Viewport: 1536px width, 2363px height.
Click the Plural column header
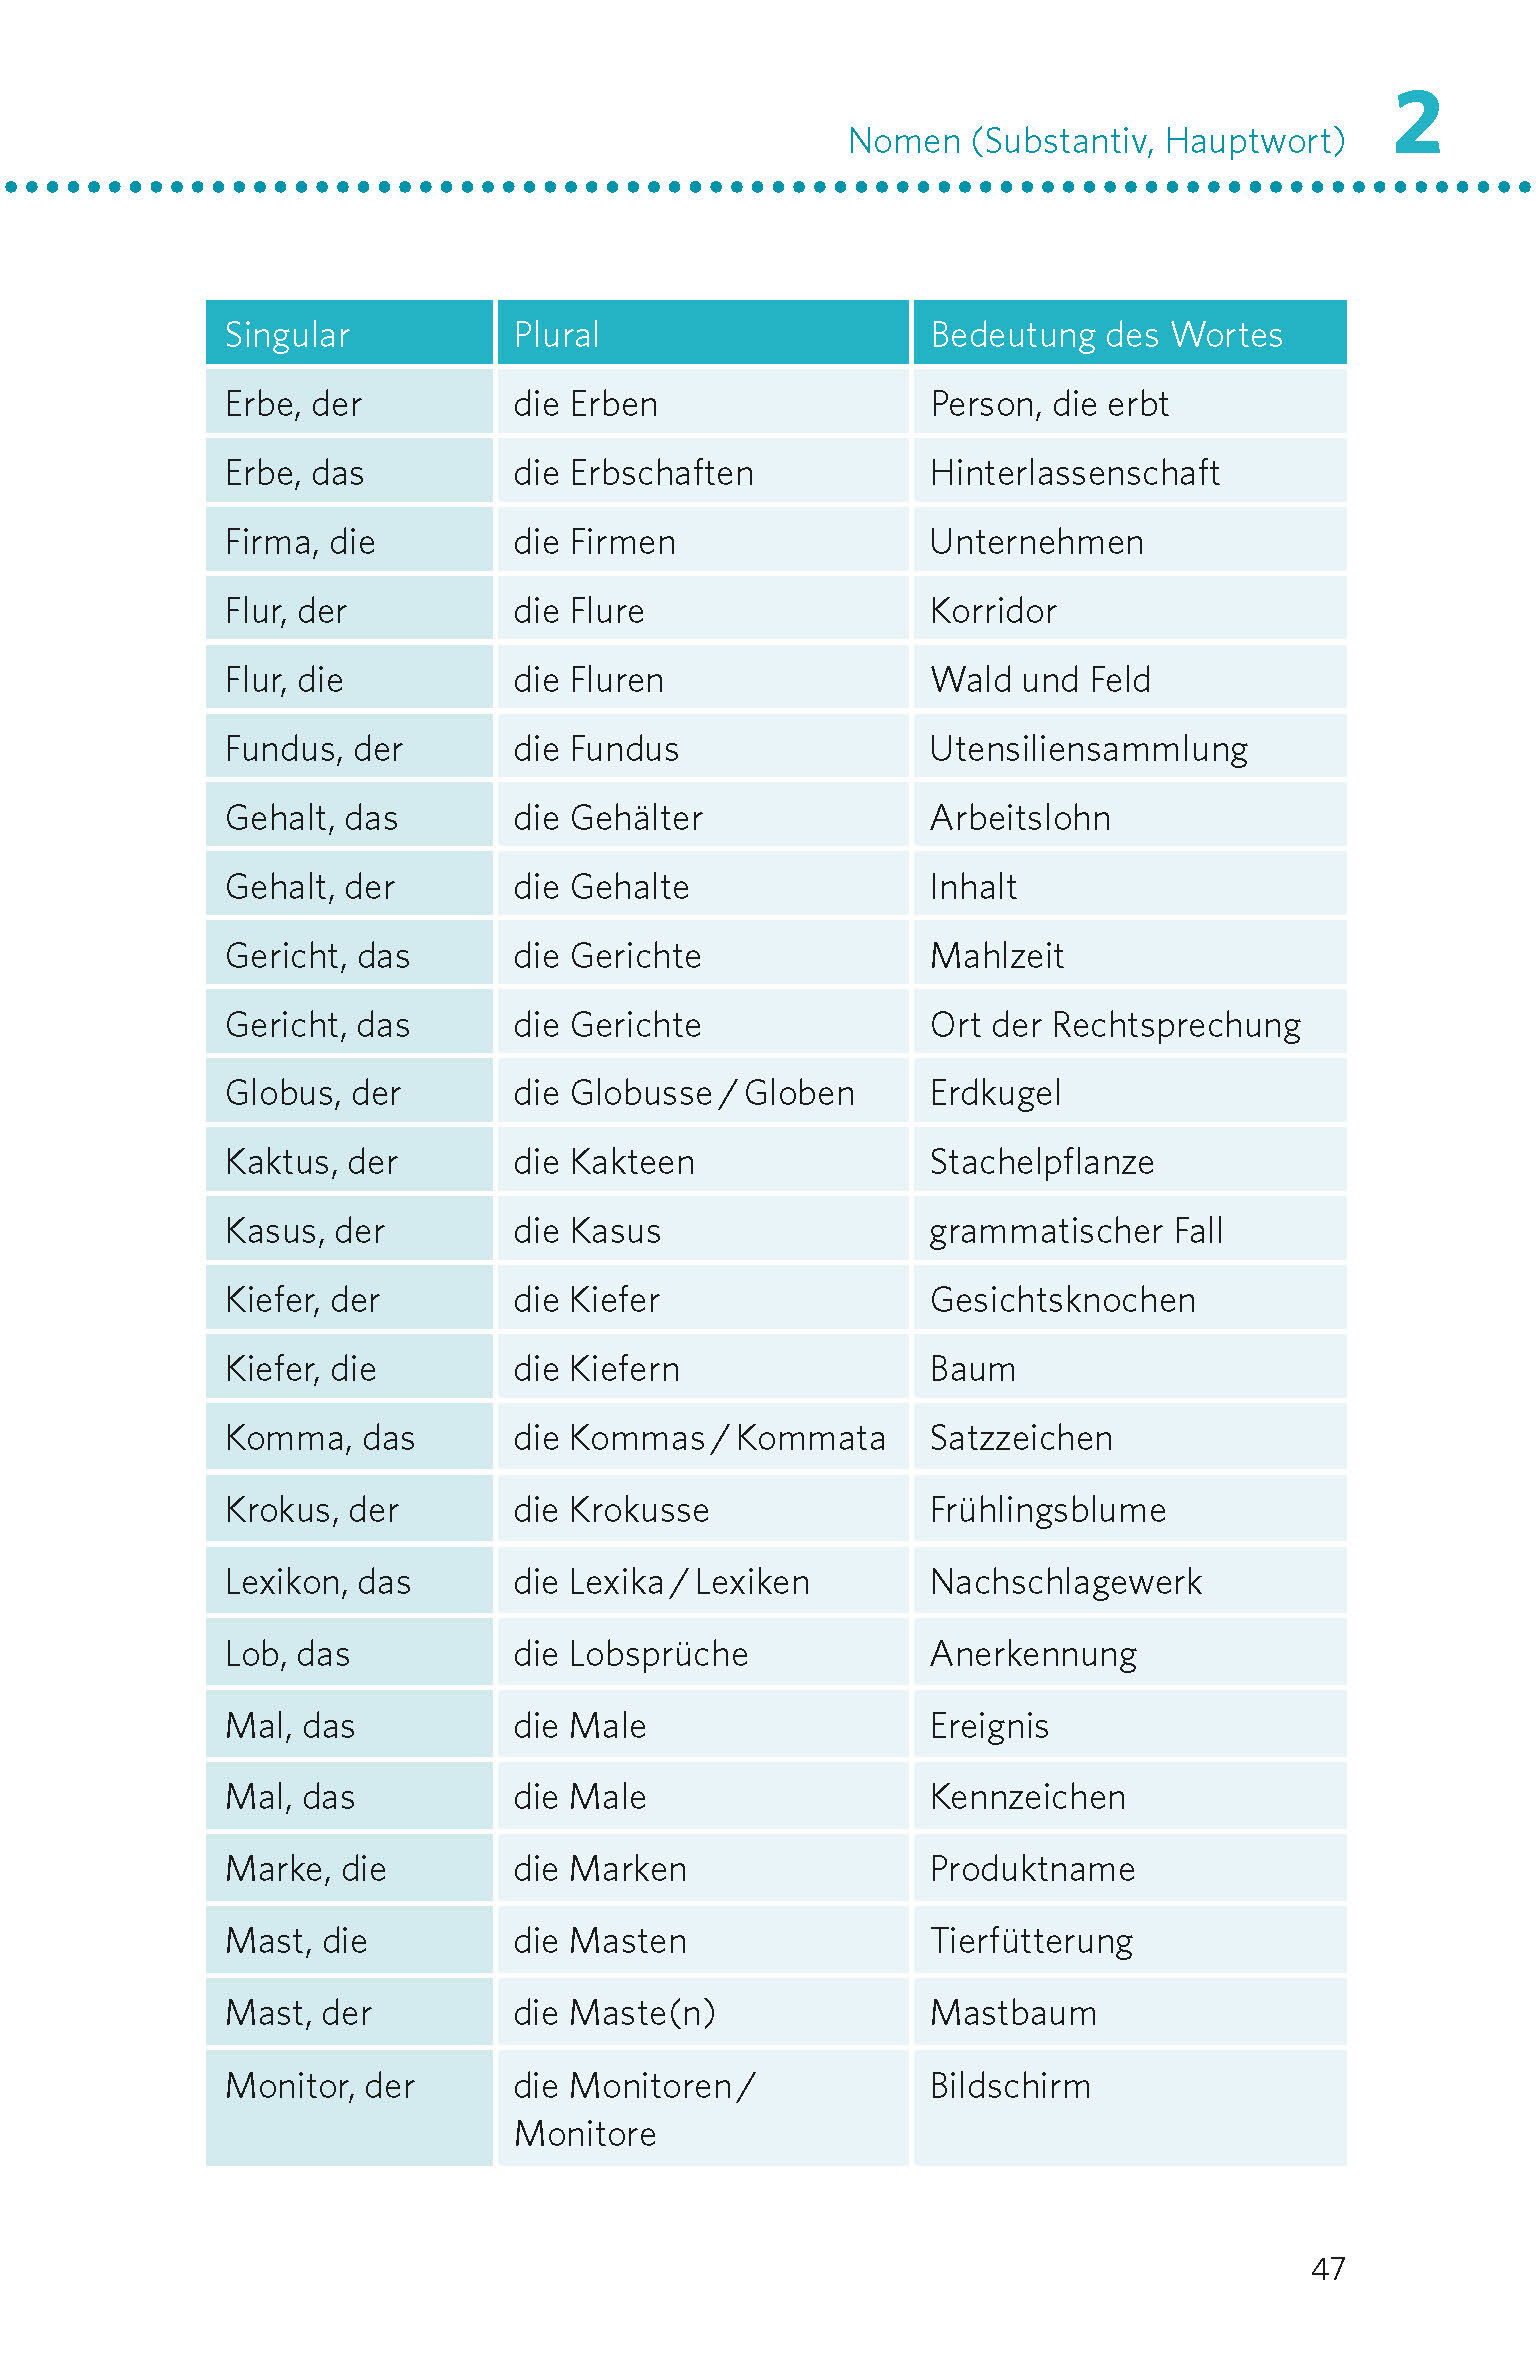[557, 335]
